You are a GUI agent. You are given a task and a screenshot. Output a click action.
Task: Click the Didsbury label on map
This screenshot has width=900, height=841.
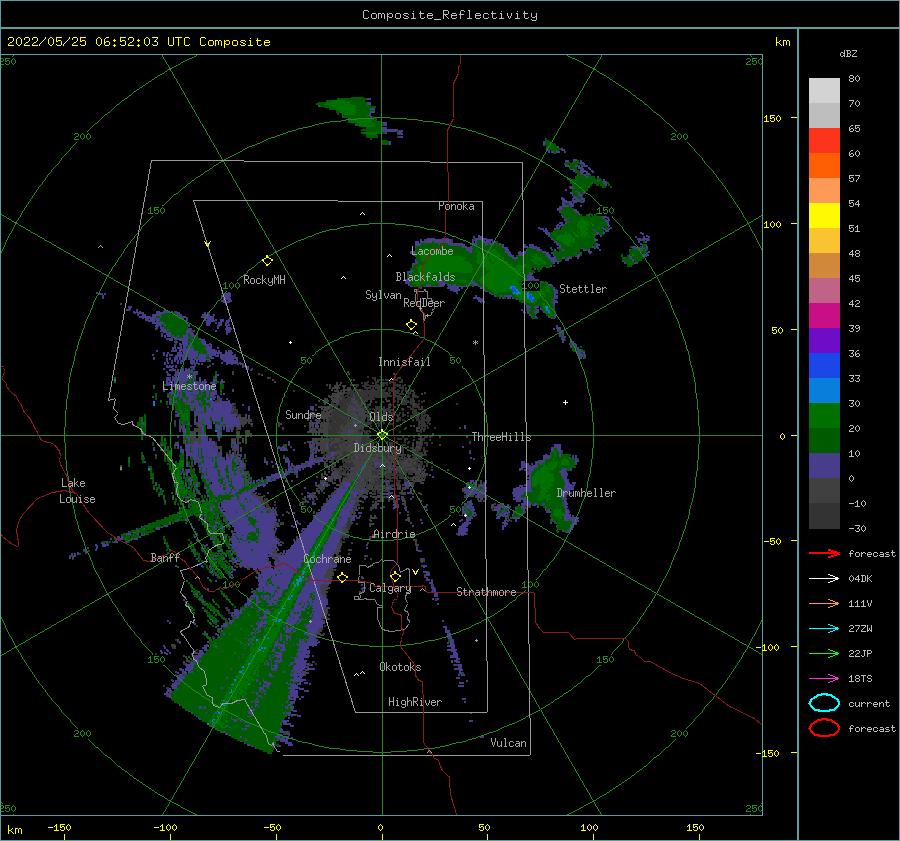[x=378, y=448]
